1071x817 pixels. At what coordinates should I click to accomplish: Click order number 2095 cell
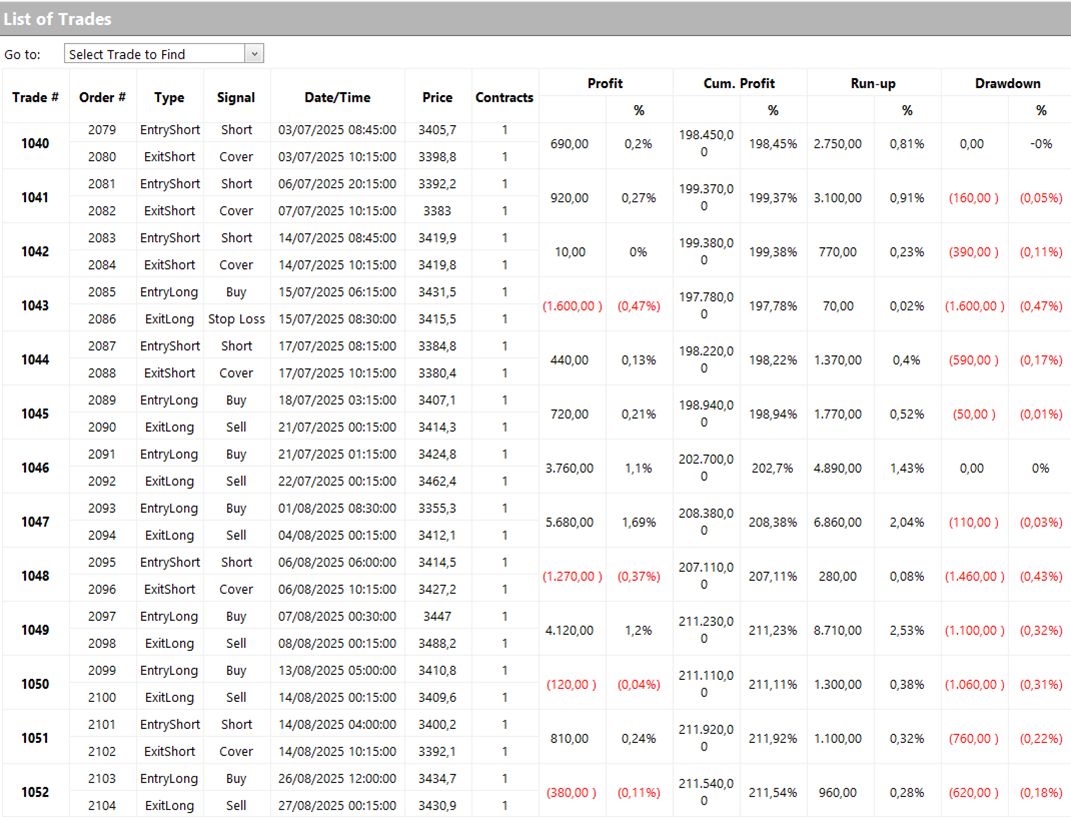point(102,562)
